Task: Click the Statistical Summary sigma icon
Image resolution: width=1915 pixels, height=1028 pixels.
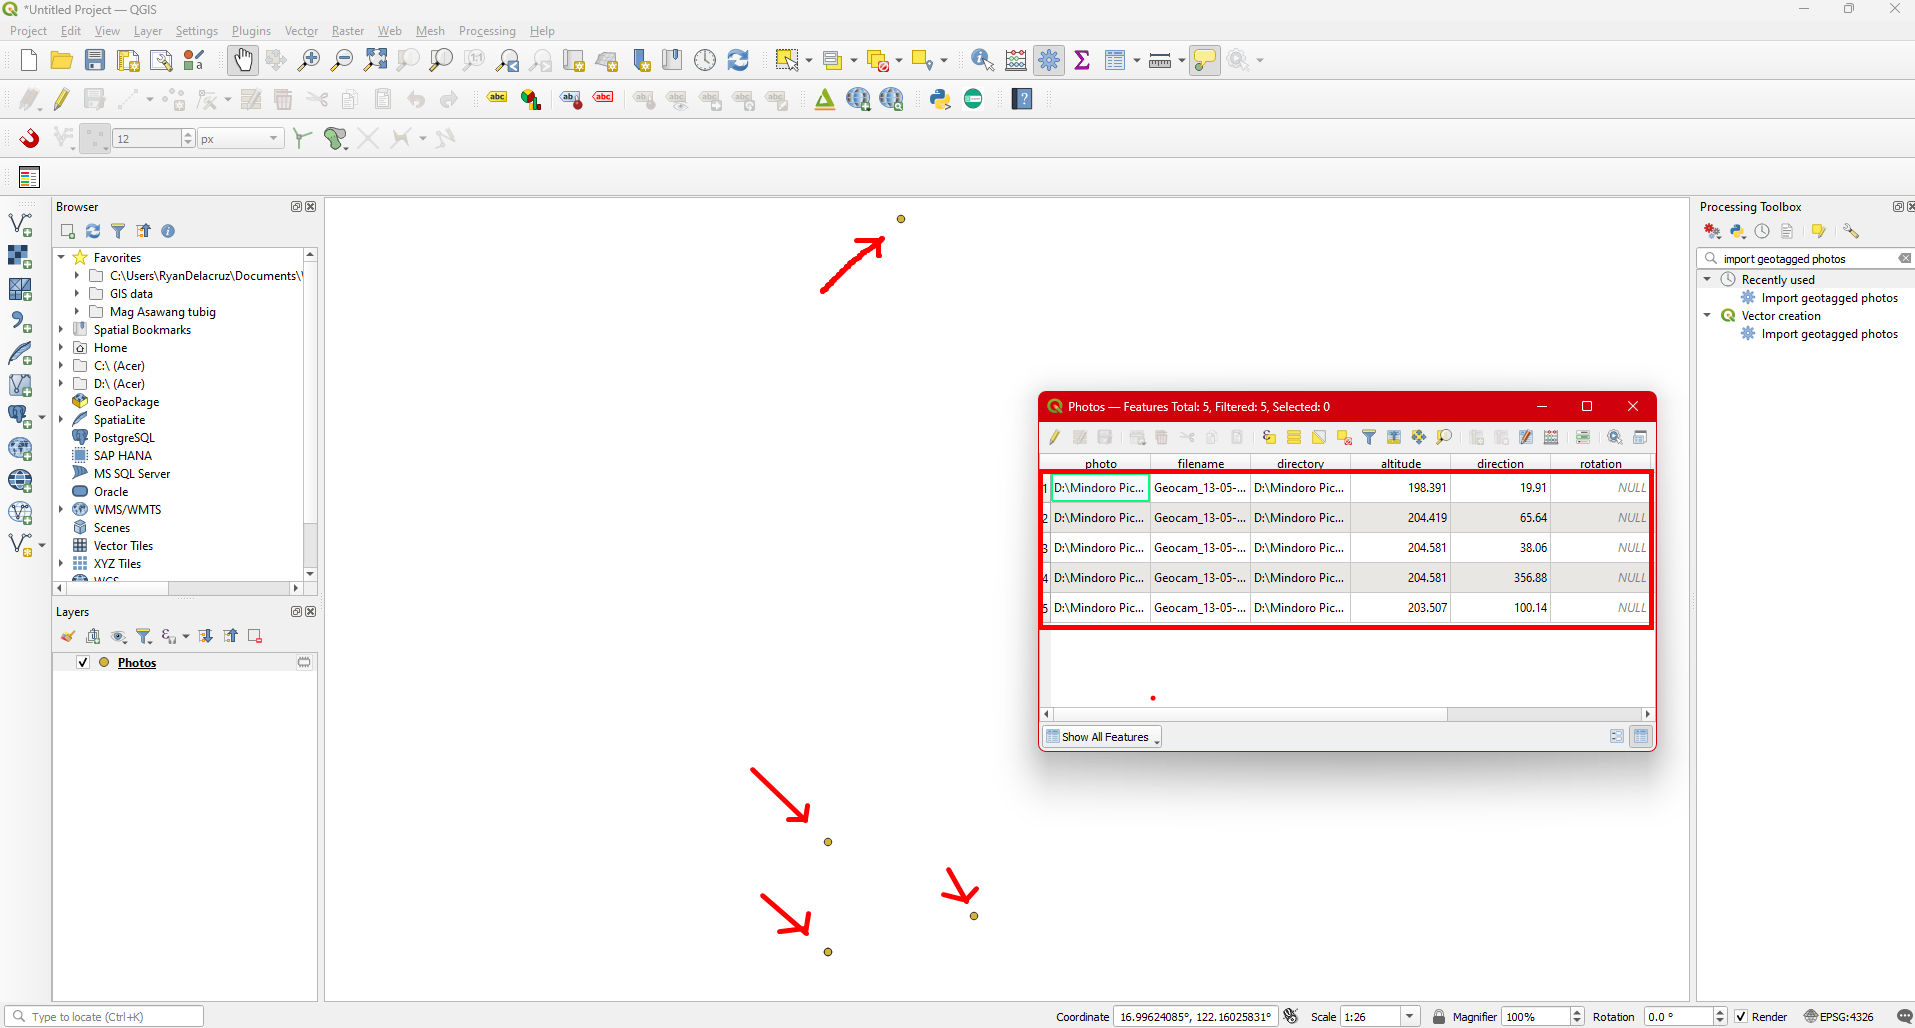Action: [x=1082, y=61]
